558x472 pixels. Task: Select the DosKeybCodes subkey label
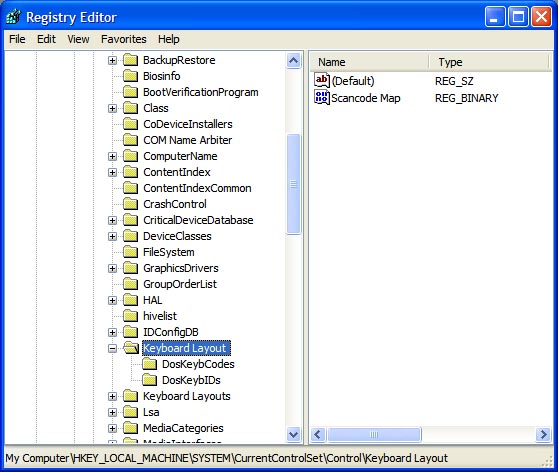coord(198,364)
